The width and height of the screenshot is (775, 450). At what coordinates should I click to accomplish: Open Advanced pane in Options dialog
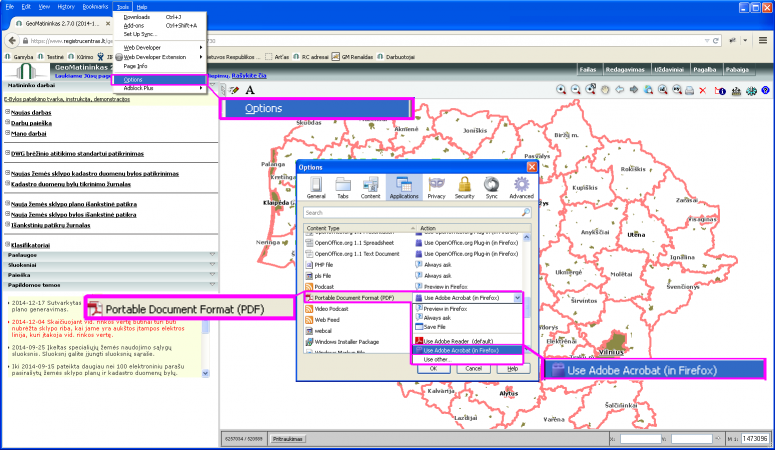[x=521, y=187]
